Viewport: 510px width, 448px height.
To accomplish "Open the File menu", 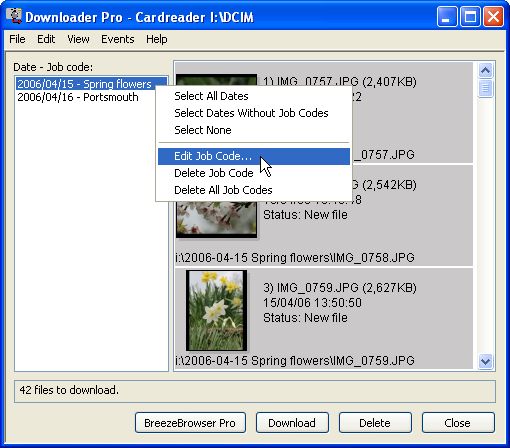I will pyautogui.click(x=17, y=39).
